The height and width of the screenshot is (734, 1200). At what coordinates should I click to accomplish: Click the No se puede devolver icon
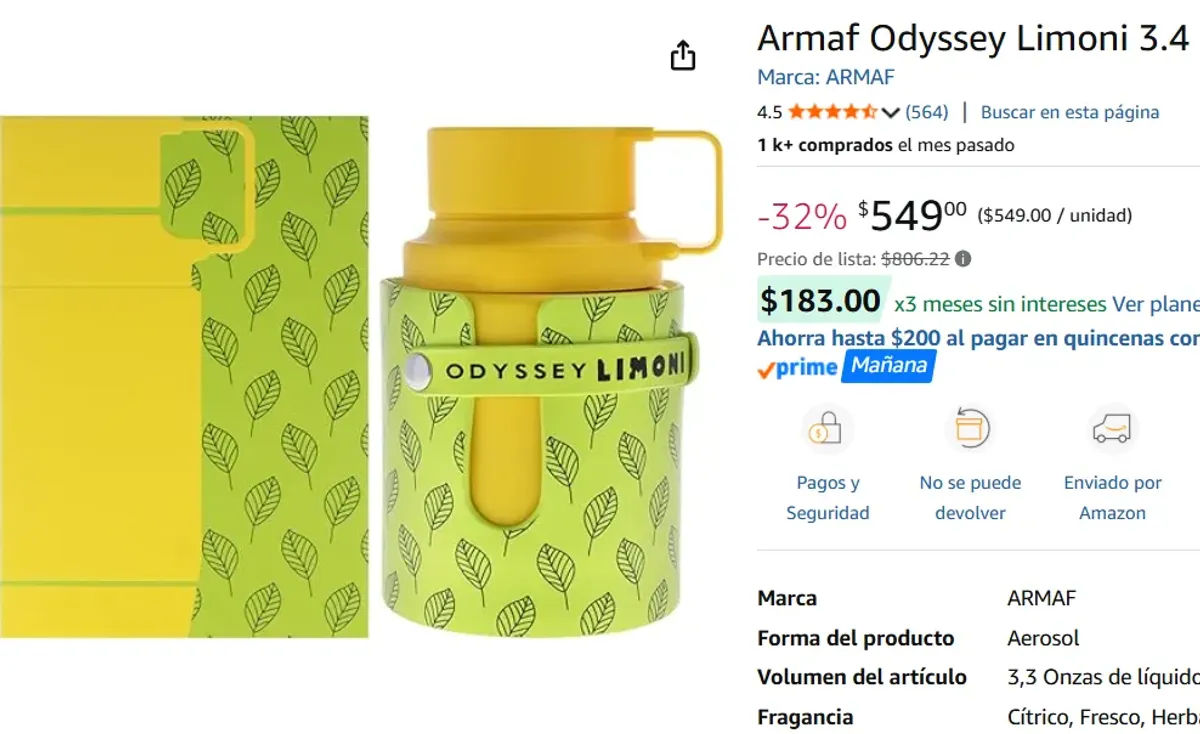pyautogui.click(x=969, y=428)
